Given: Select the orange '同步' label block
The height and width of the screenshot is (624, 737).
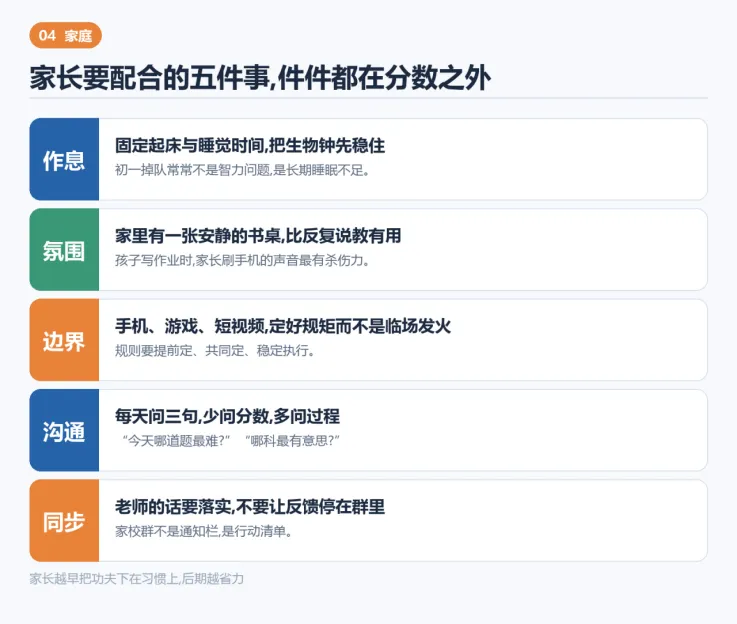Looking at the screenshot, I should tap(64, 521).
